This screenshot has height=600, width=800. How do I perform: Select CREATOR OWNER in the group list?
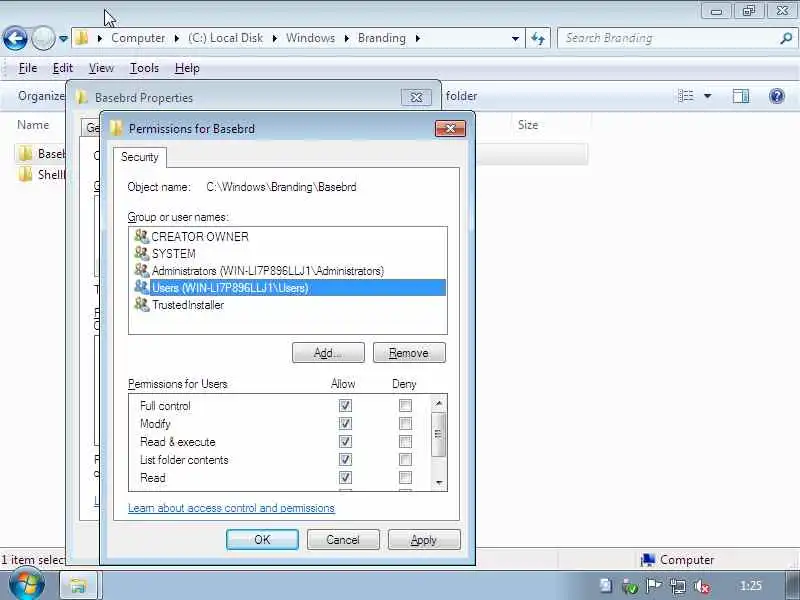(288, 237)
